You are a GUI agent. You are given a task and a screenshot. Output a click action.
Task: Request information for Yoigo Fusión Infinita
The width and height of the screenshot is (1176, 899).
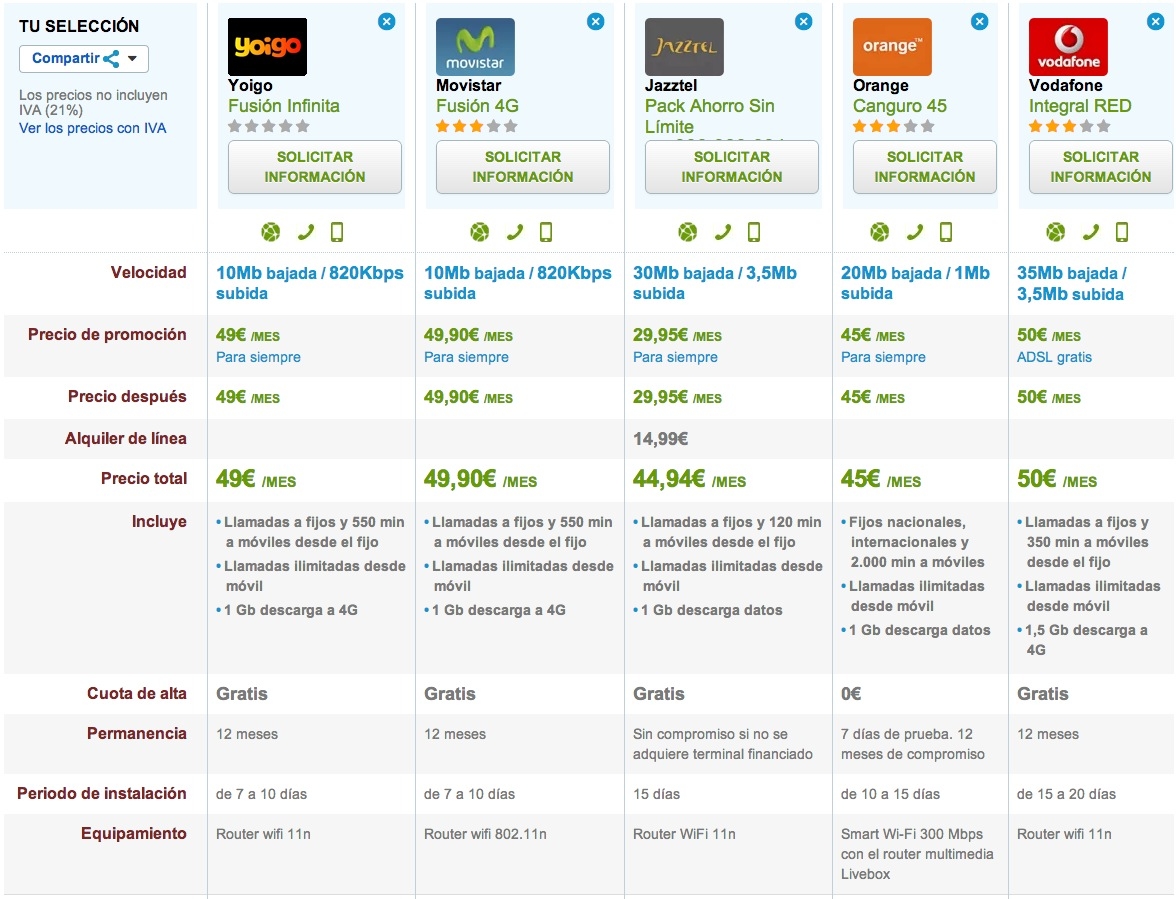click(x=314, y=166)
